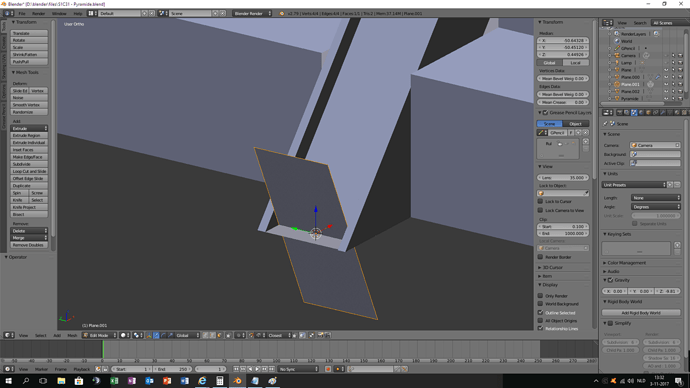Screen dimensions: 690x388
Task: Click the snap magnet icon
Action: [x=251, y=335]
